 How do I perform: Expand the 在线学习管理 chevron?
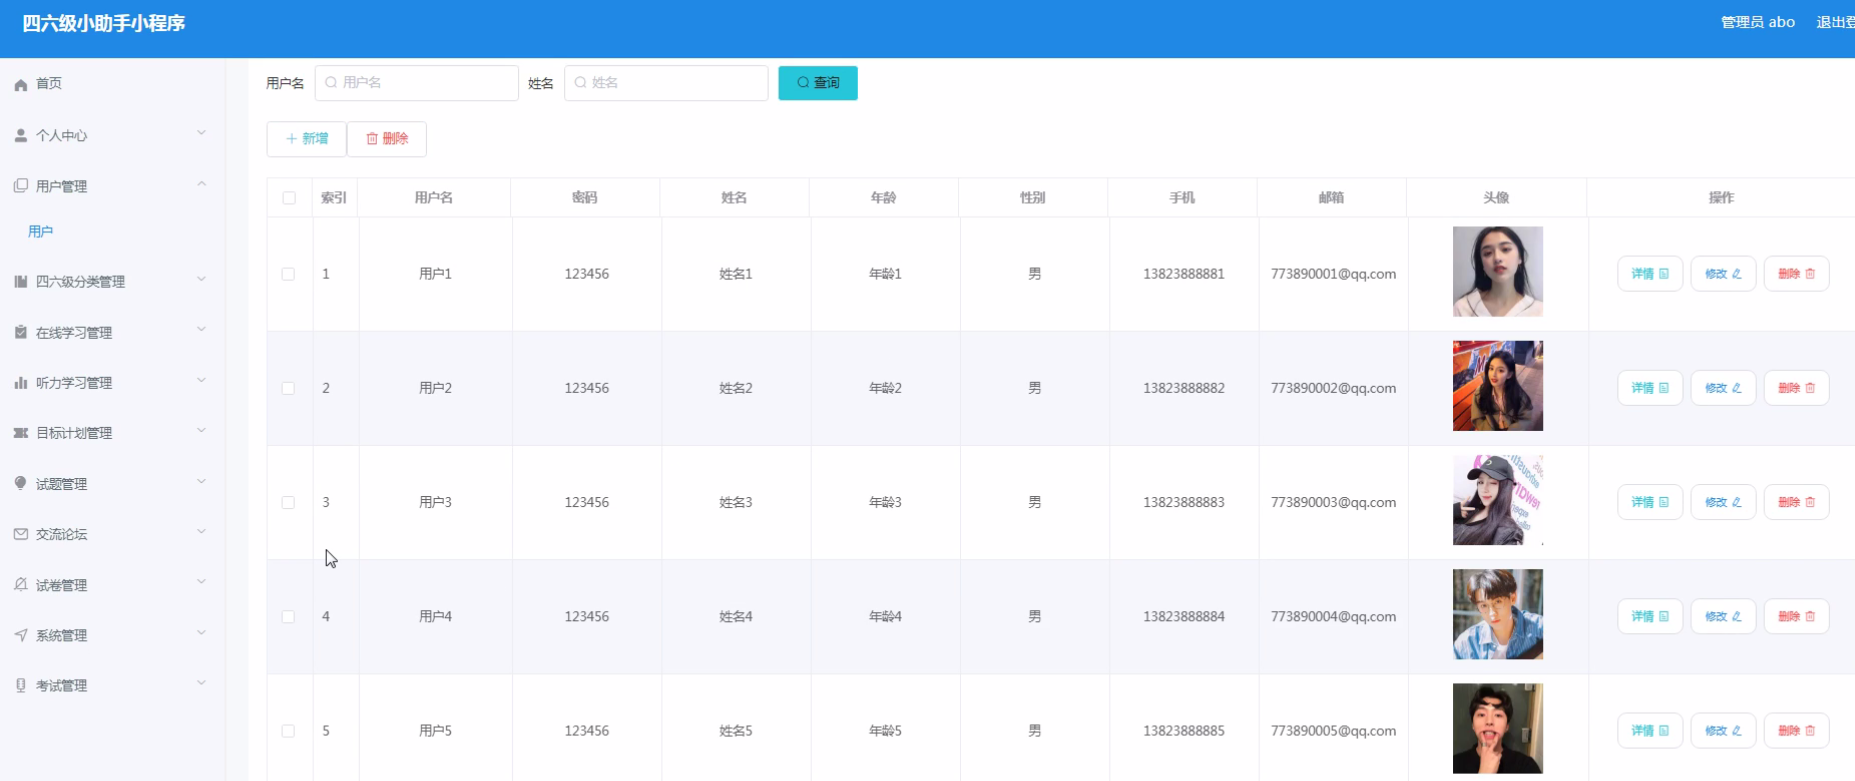pos(202,330)
